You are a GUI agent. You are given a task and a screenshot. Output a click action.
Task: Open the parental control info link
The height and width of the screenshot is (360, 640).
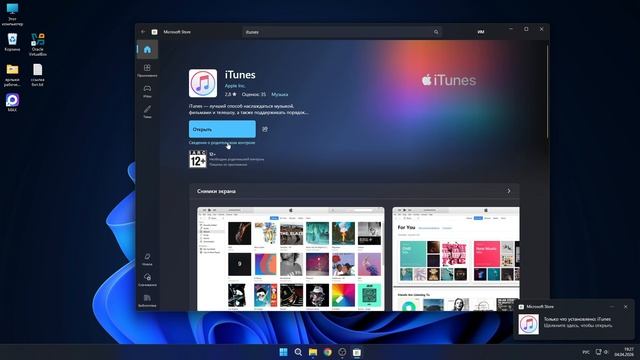[x=222, y=143]
